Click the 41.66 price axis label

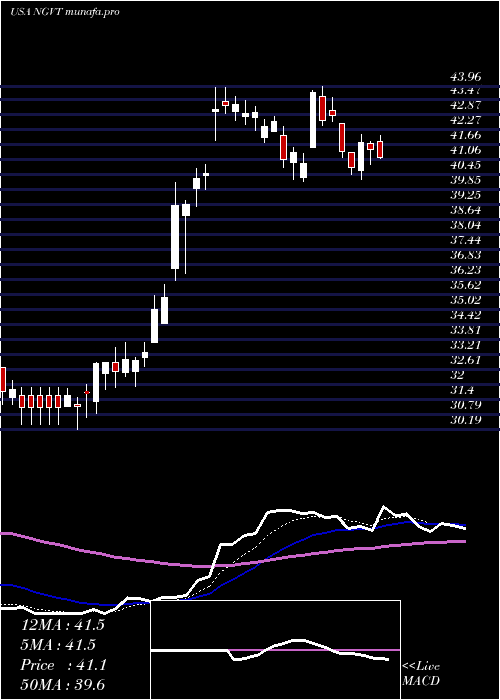tap(465, 135)
